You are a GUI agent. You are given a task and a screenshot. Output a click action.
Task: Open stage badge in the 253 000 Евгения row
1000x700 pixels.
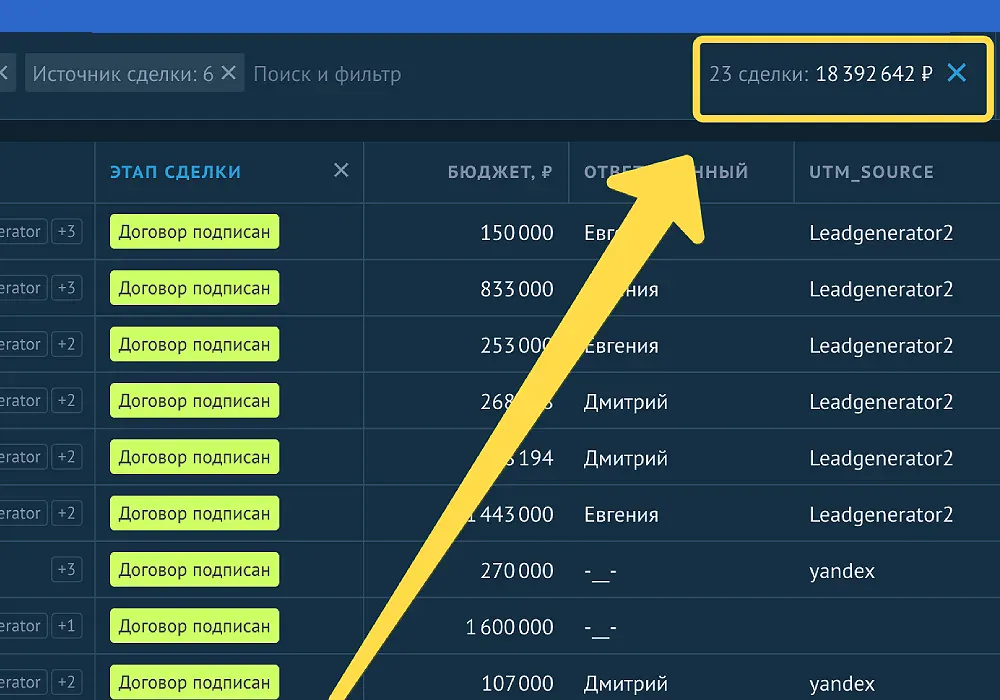click(195, 344)
